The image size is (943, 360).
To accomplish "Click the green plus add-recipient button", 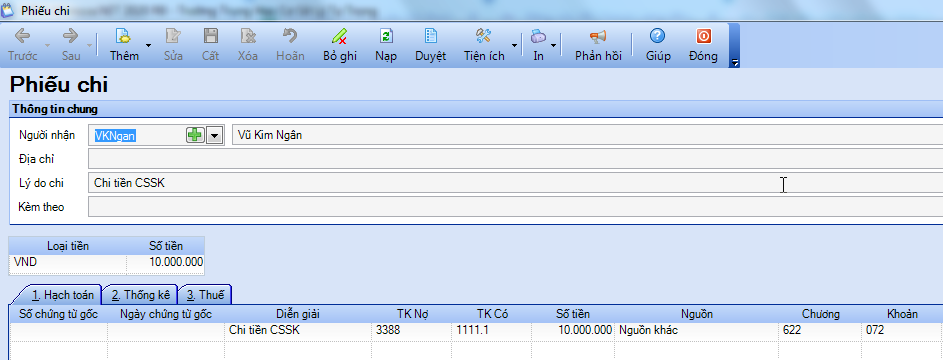I will pyautogui.click(x=195, y=135).
